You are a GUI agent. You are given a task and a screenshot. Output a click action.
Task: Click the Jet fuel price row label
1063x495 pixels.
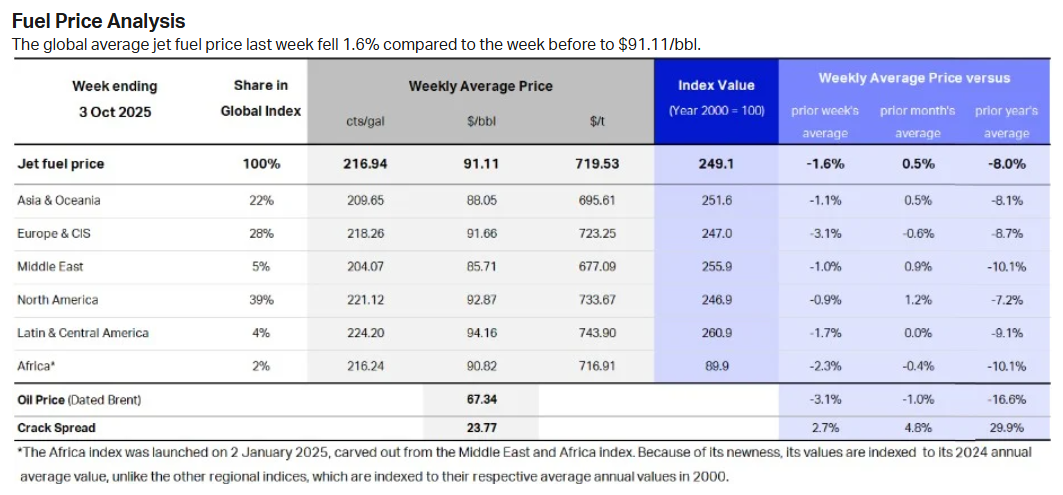point(61,163)
